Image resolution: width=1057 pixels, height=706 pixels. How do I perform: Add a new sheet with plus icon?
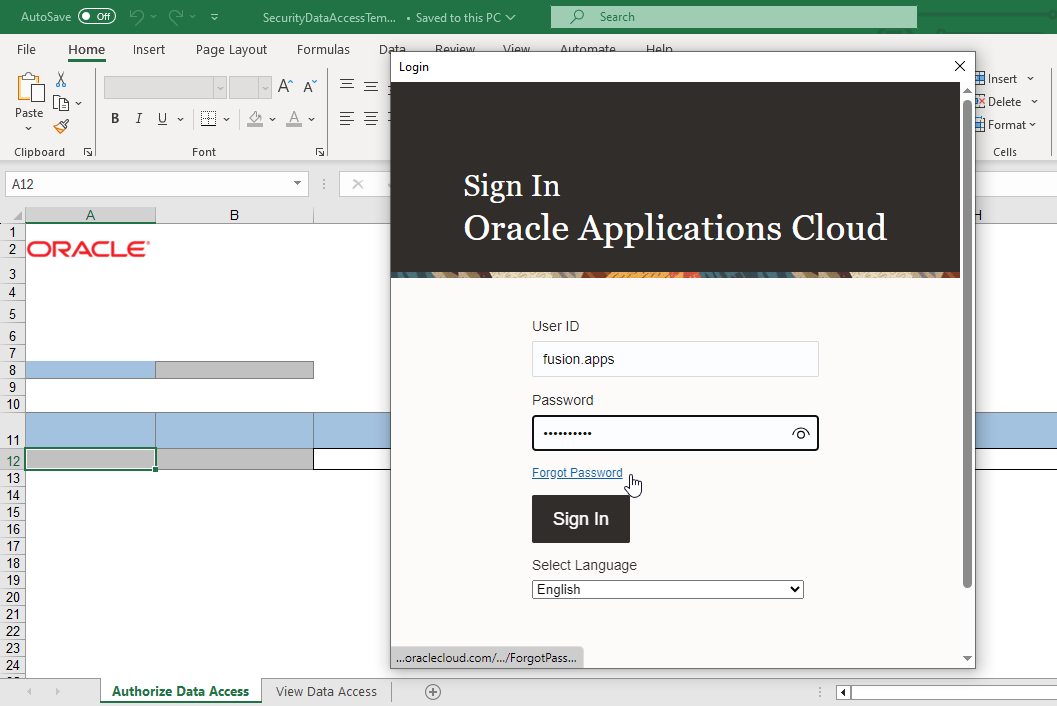point(433,692)
